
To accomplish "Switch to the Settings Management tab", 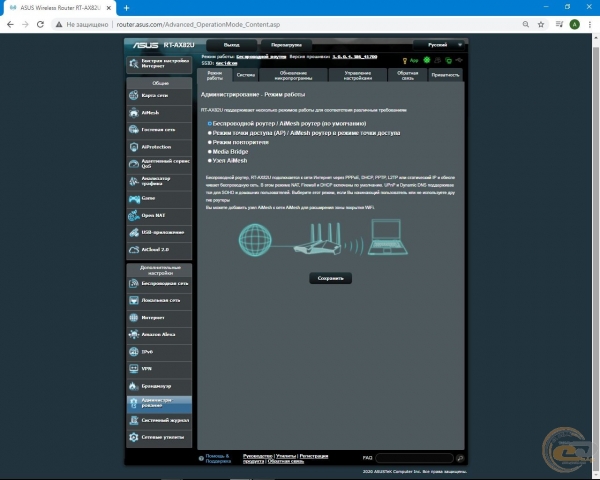I will (358, 75).
